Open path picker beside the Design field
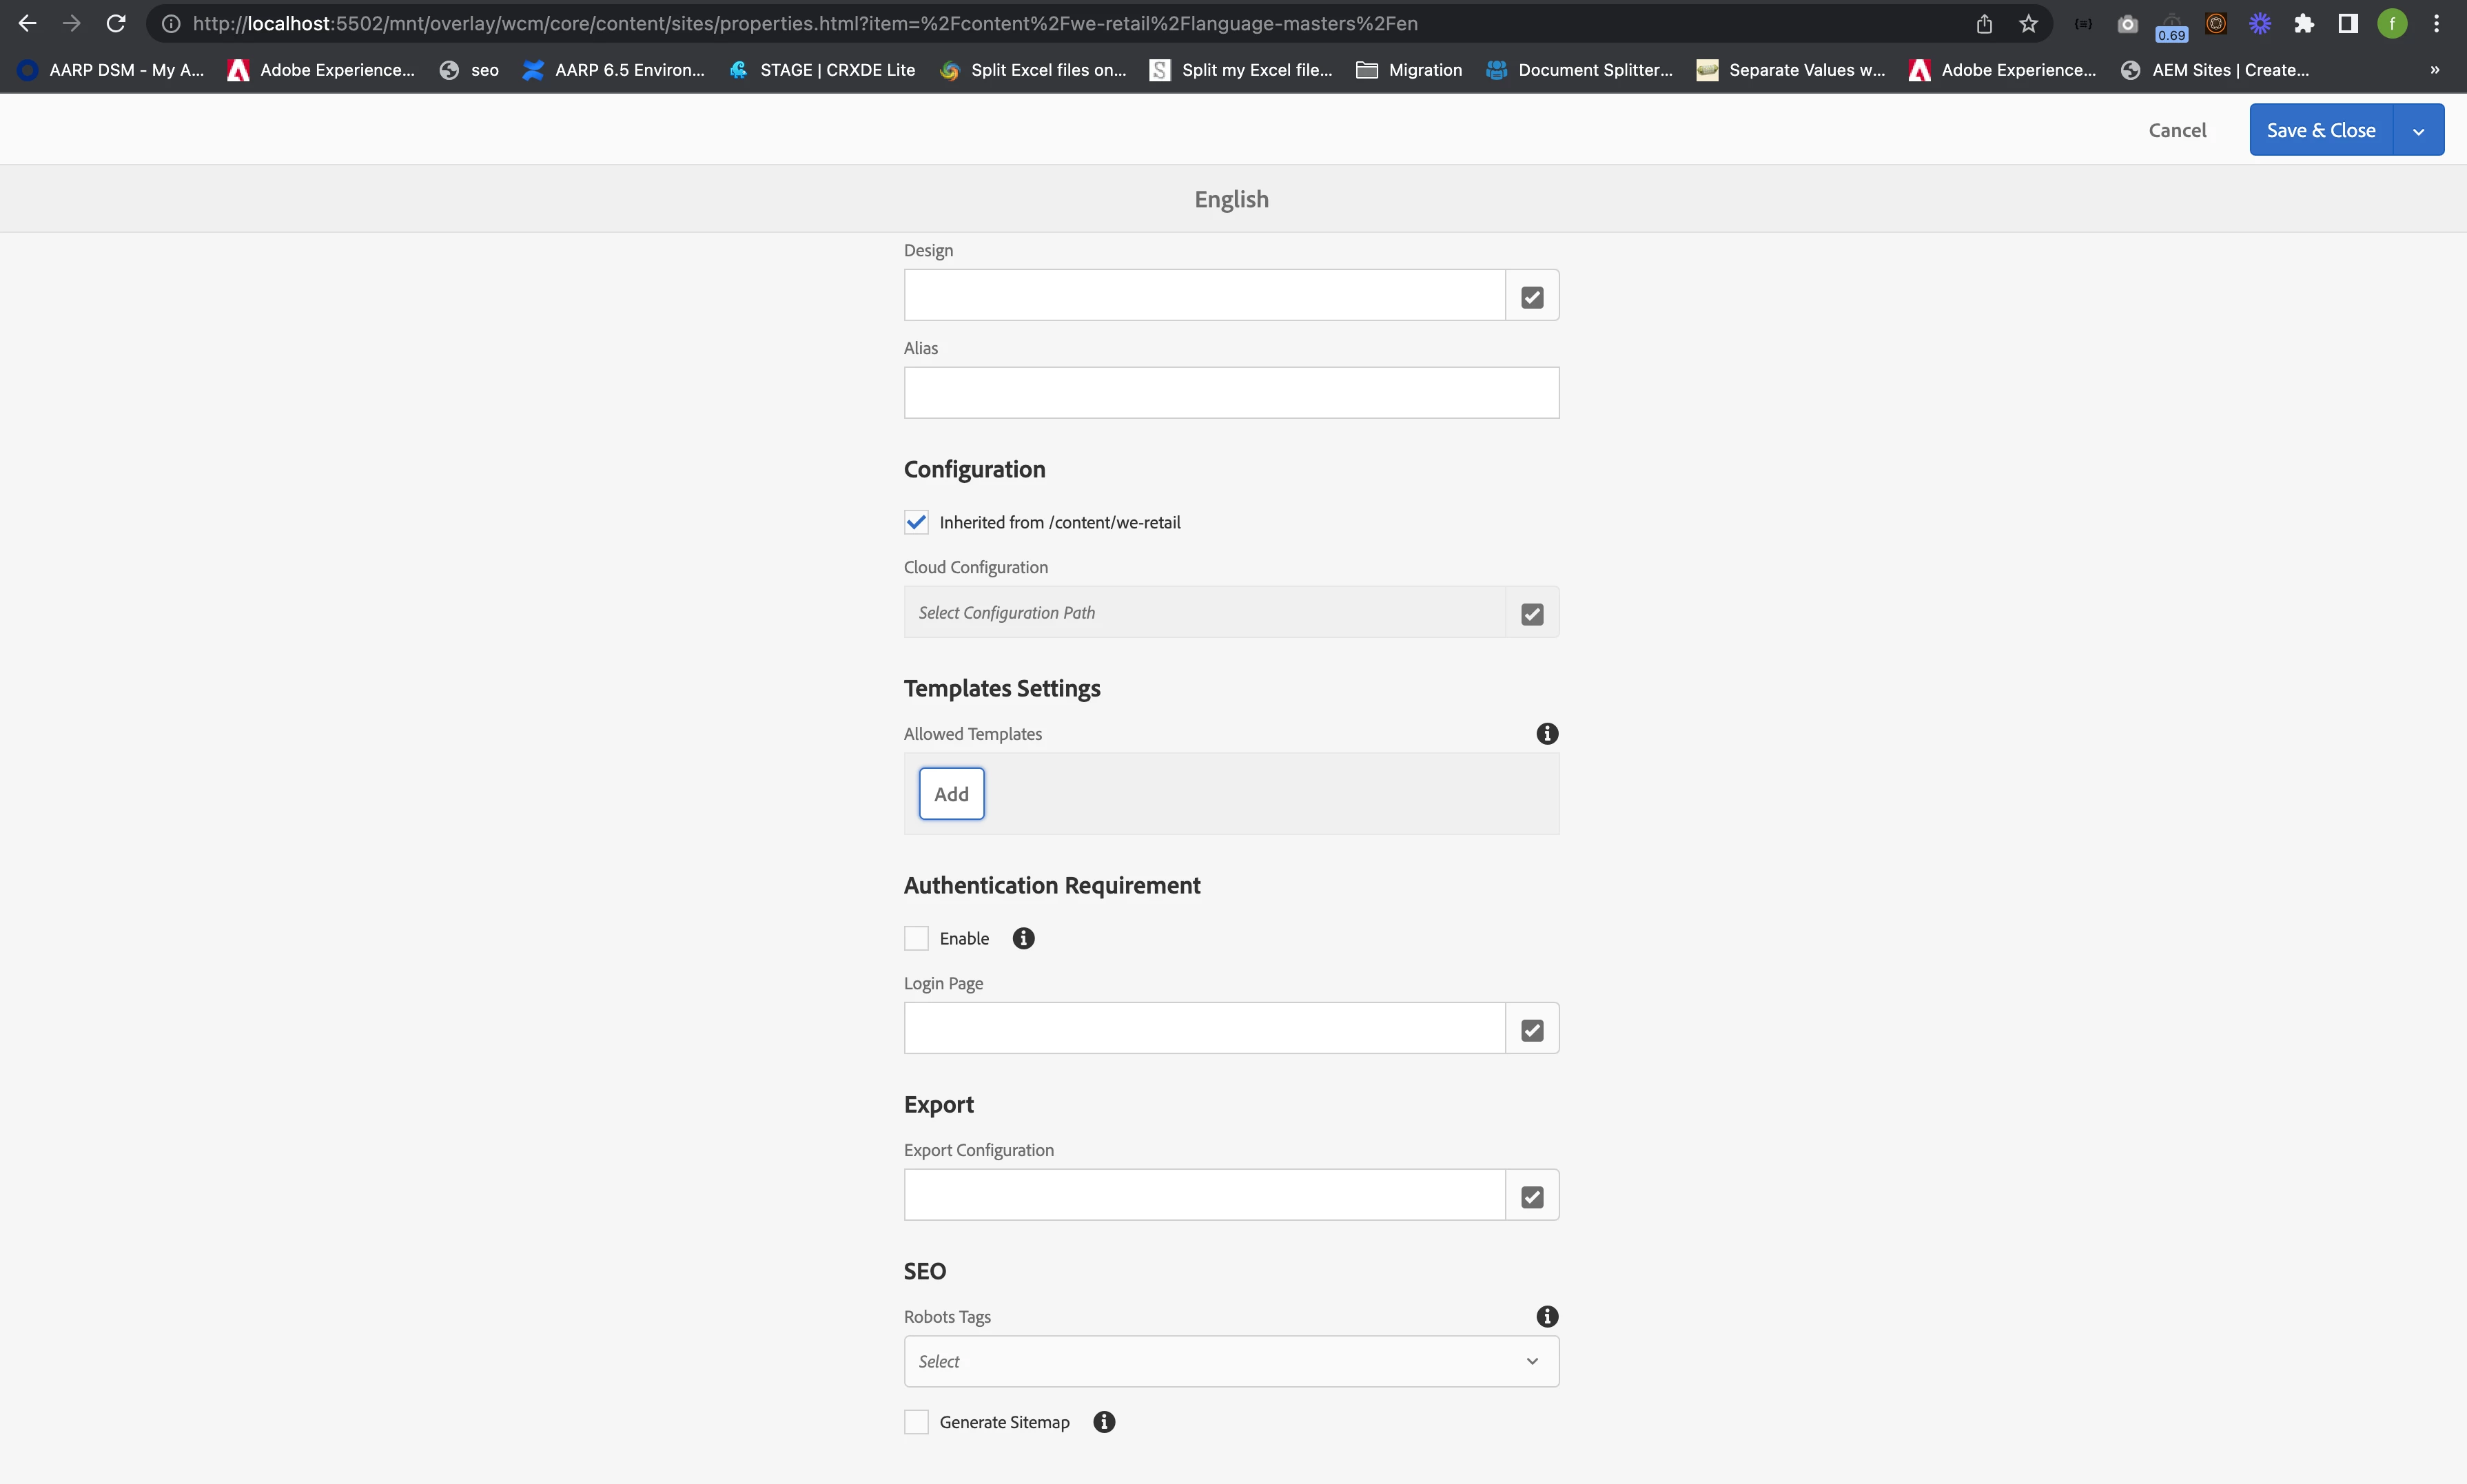Screen dimensions: 2467x1484 click(1531, 296)
